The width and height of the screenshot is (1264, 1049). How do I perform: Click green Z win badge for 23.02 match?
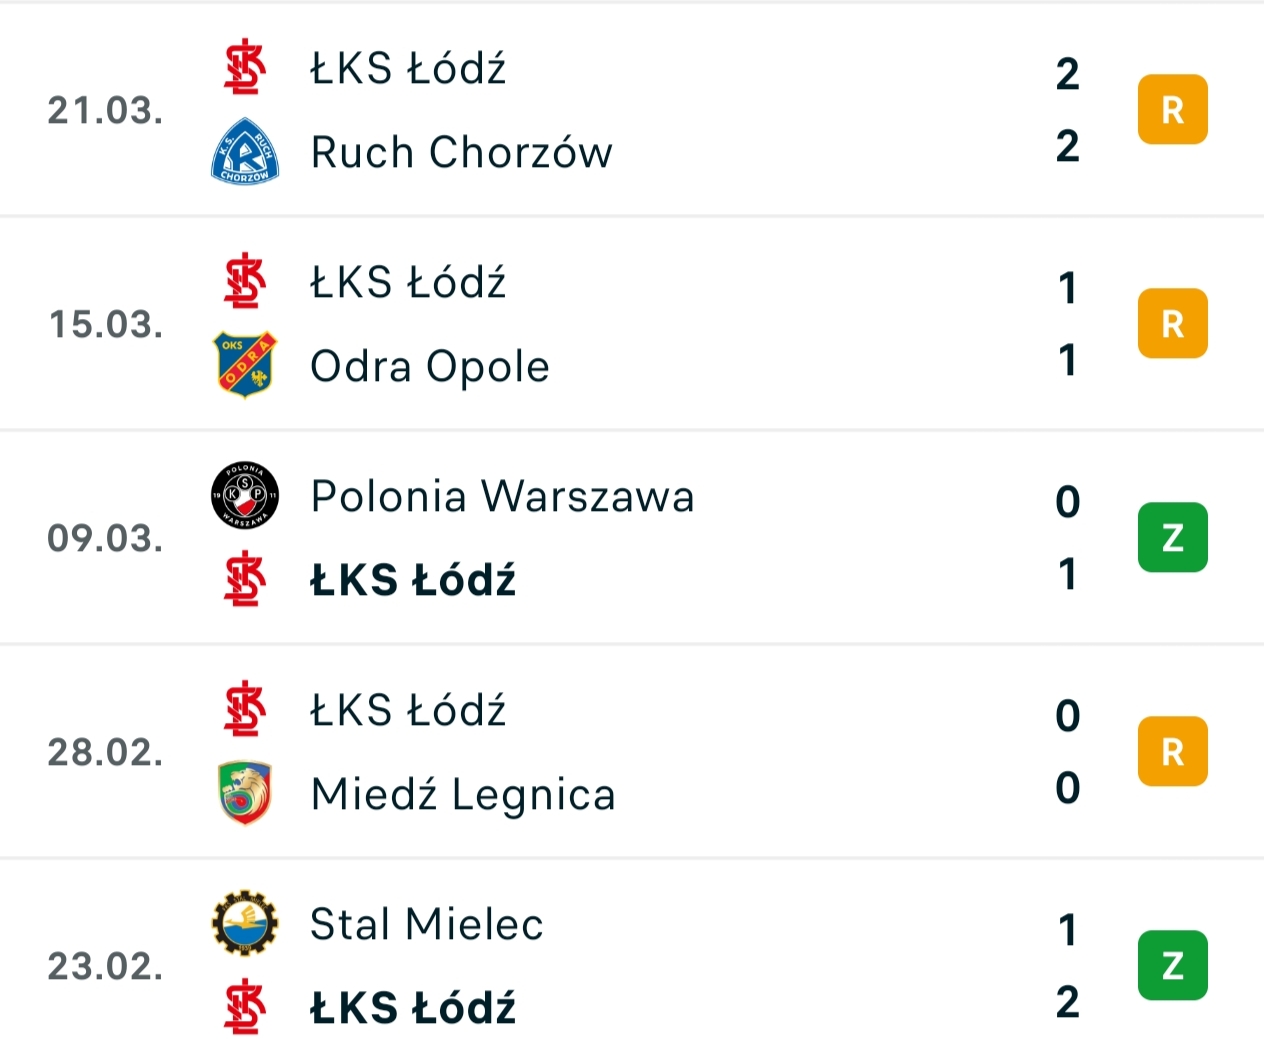1172,966
